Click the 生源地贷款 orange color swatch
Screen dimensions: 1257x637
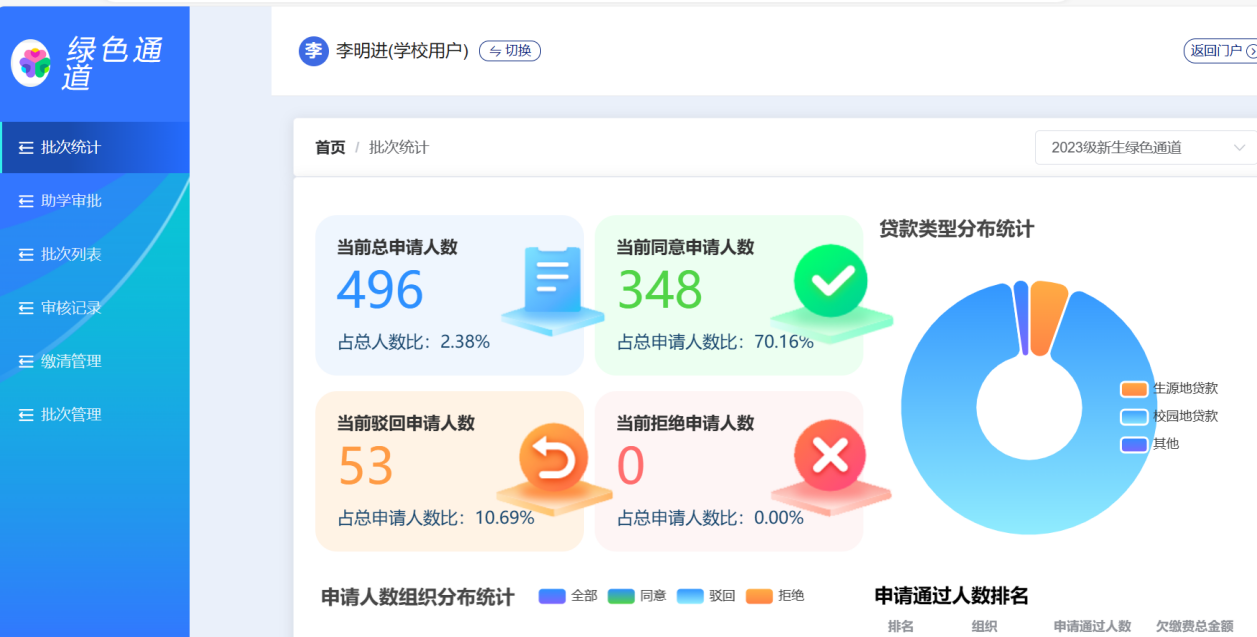point(1133,388)
